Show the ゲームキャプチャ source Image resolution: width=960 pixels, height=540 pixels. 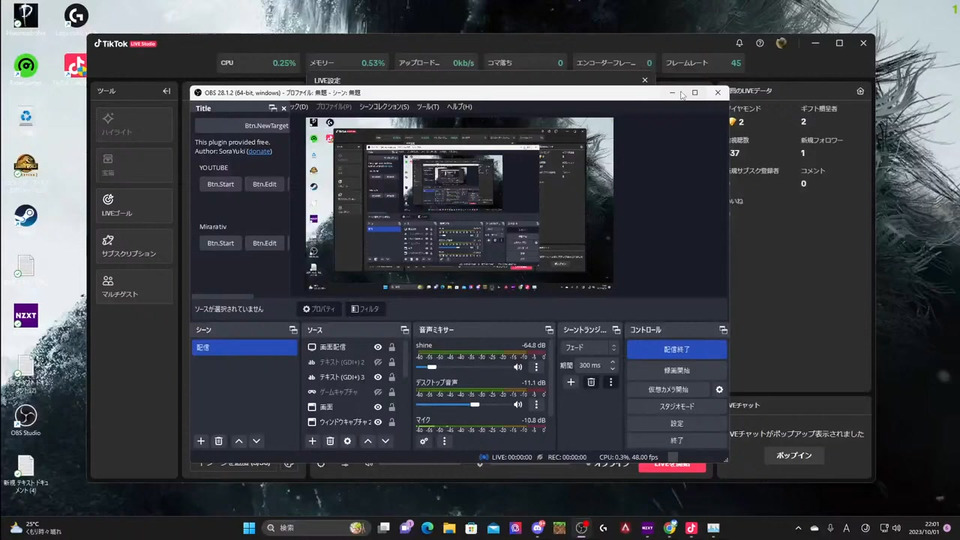tap(378, 392)
